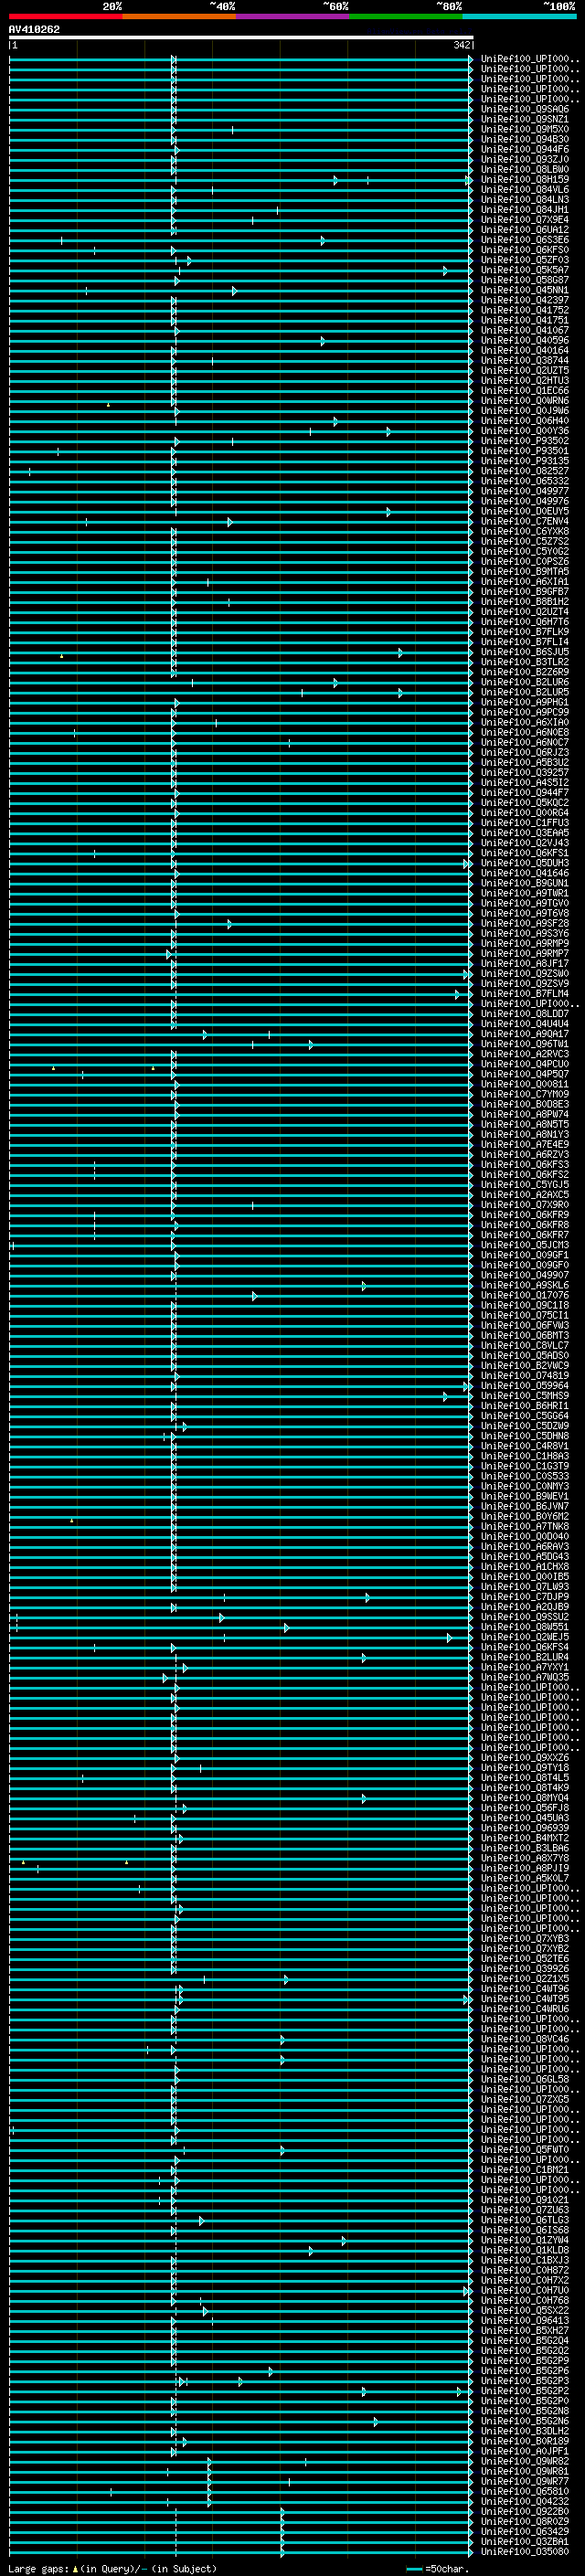Select the UniRef100_B2VWC9 label
The height and width of the screenshot is (2576, 585).
(525, 1366)
